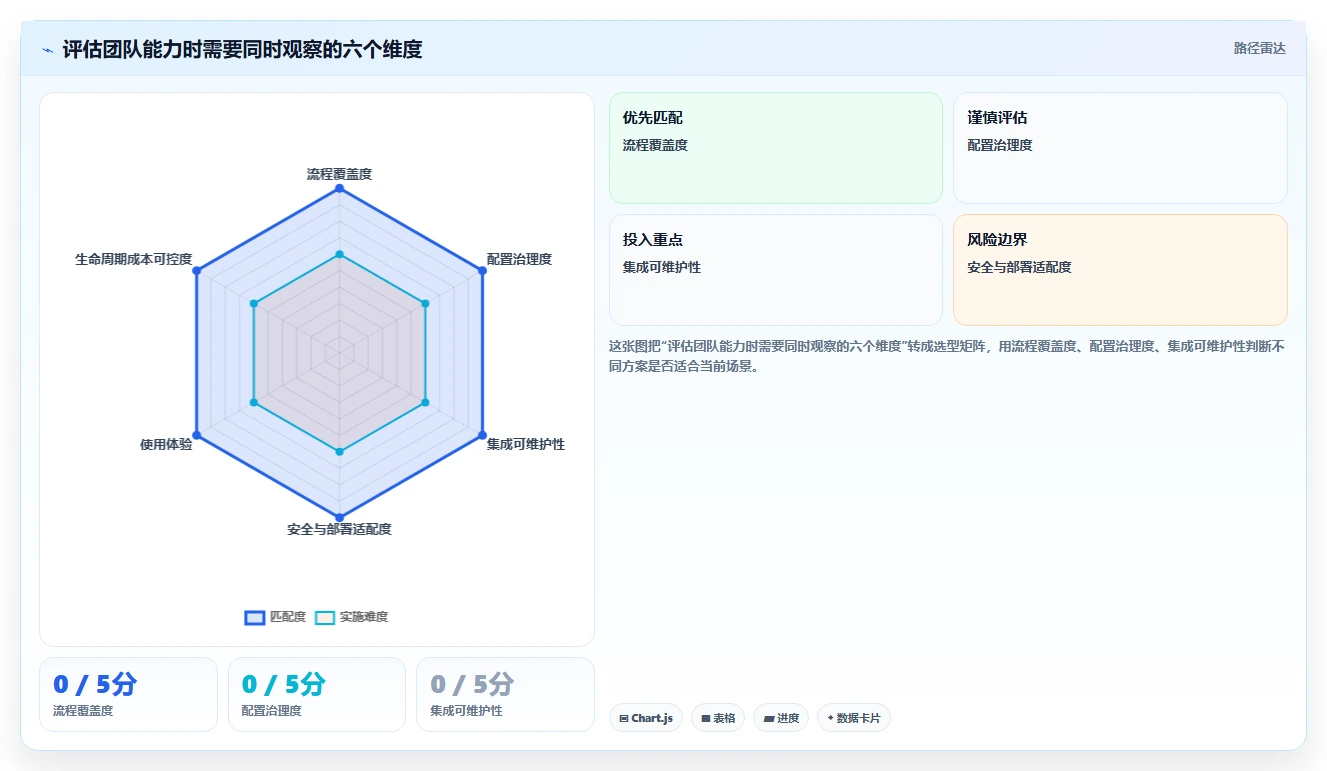Click 集成可维护性 text in 投入重点 card
This screenshot has height=771, width=1327.
[662, 267]
